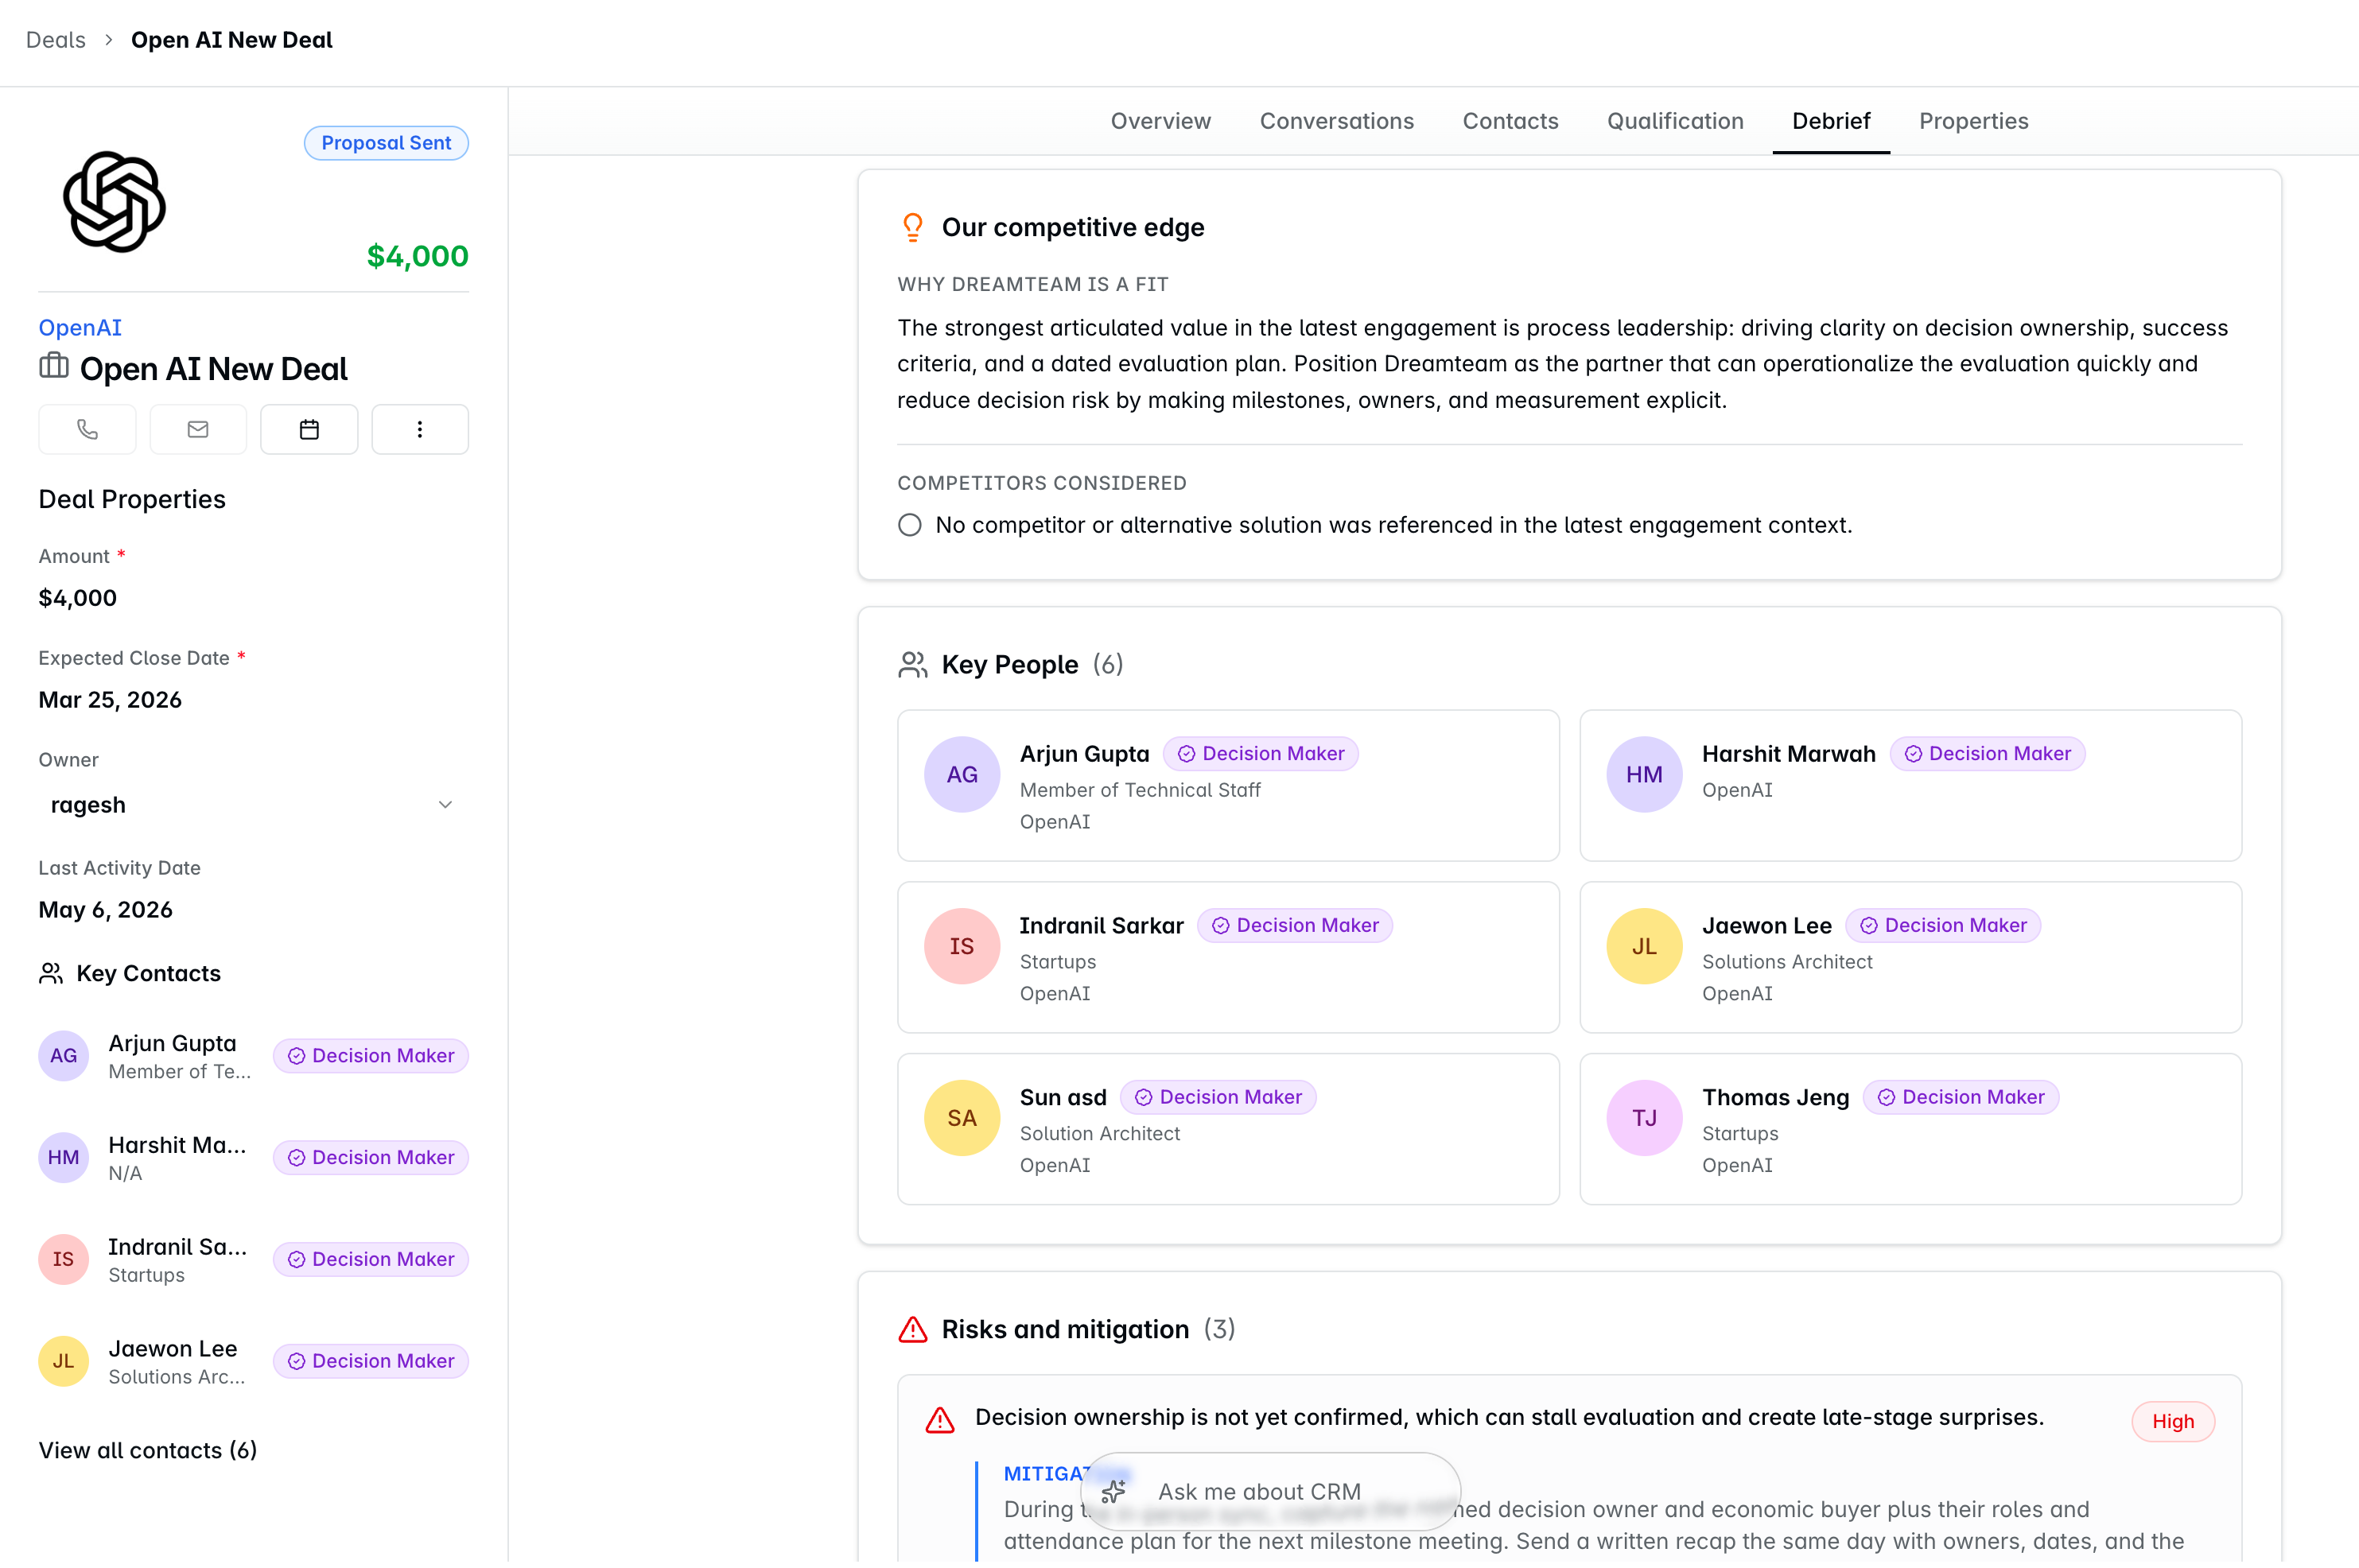Click the Amount value $4,000 under Deal Properties
The image size is (2359, 1568).
coord(78,598)
